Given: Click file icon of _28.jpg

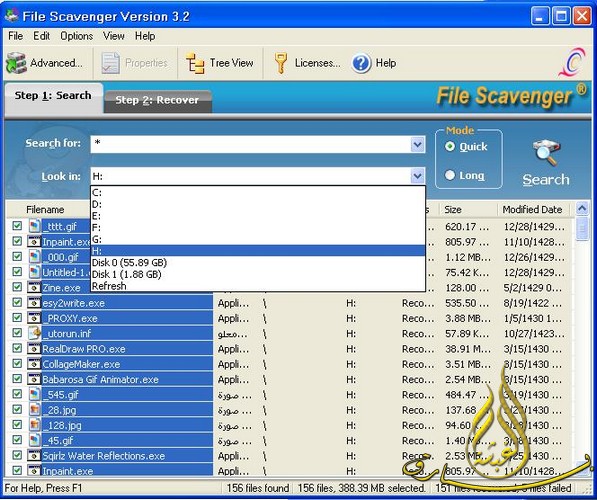Looking at the screenshot, I should (34, 410).
